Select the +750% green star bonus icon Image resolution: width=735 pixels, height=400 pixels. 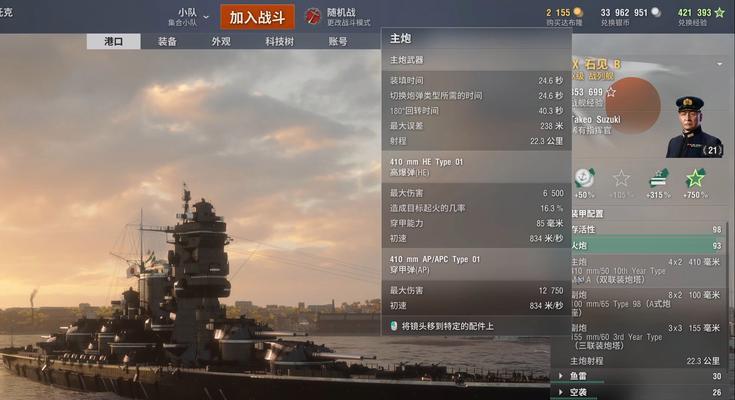click(x=695, y=179)
